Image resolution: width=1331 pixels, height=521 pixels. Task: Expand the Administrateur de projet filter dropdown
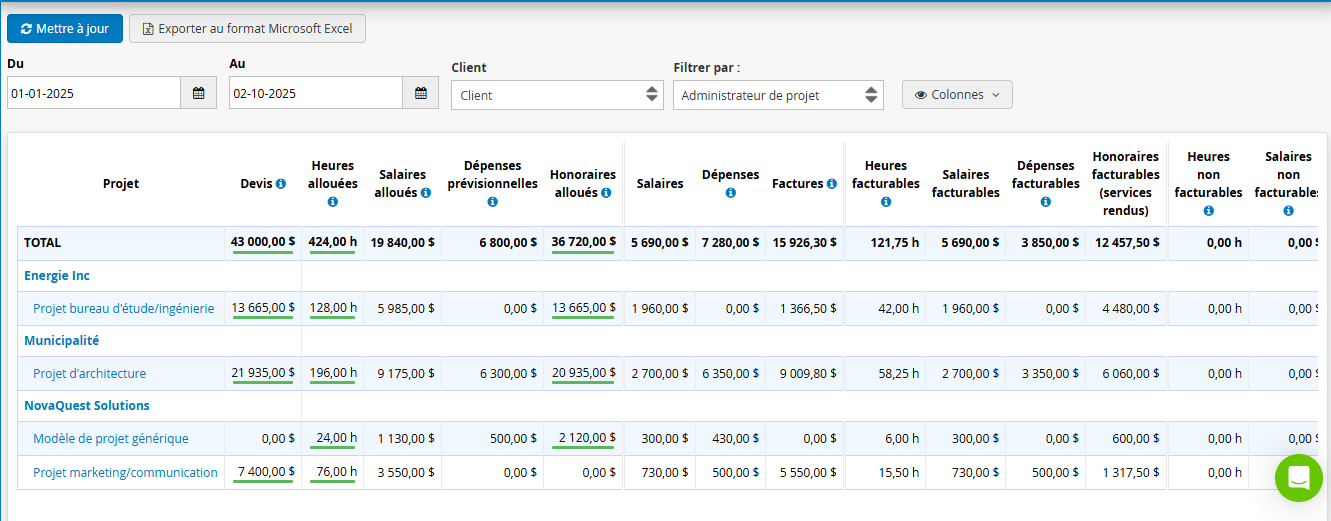(778, 95)
